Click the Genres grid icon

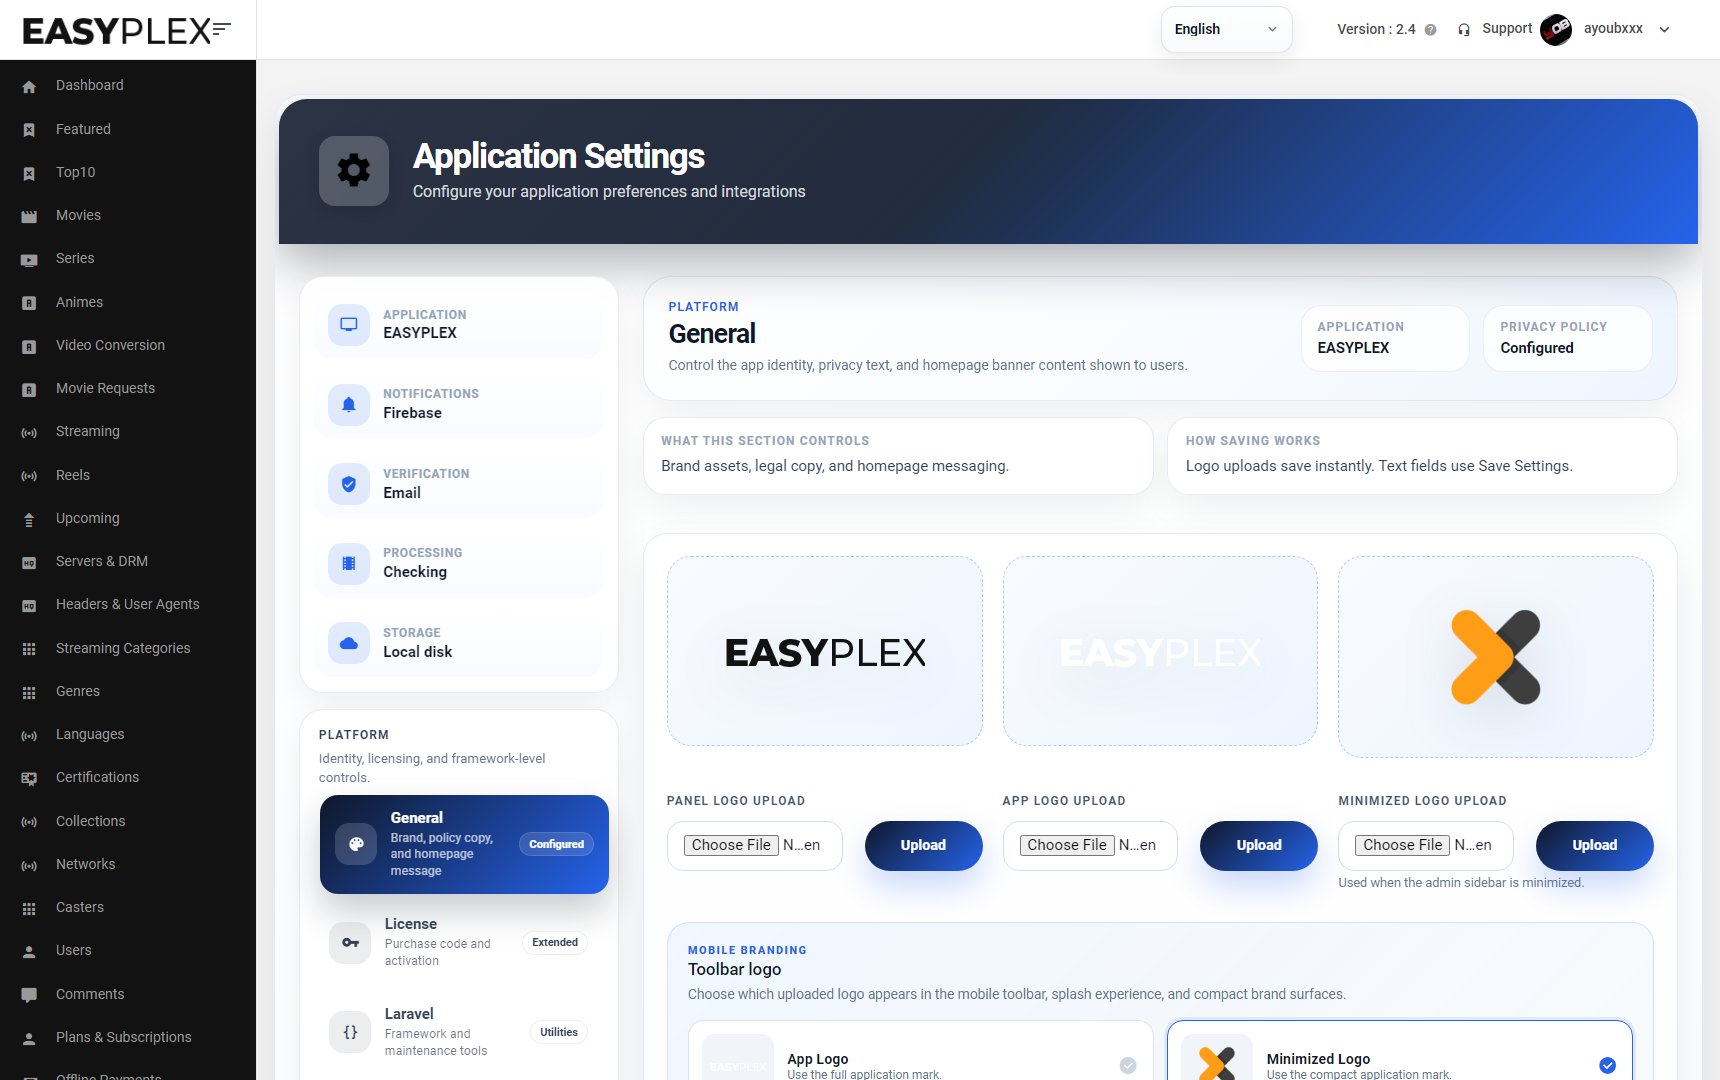(29, 692)
